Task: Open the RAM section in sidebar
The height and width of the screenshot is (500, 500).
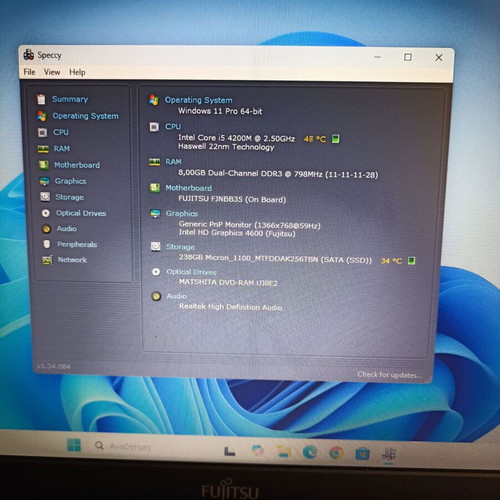Action: pyautogui.click(x=62, y=149)
